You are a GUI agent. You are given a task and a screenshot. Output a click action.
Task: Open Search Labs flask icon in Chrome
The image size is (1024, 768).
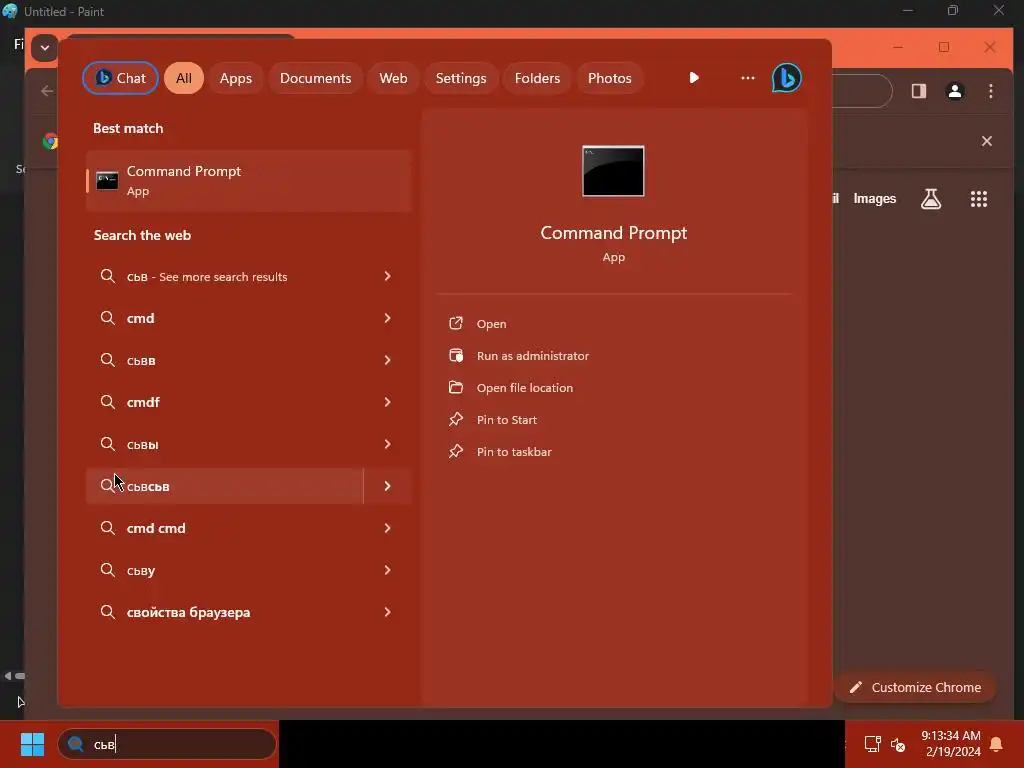(x=931, y=199)
